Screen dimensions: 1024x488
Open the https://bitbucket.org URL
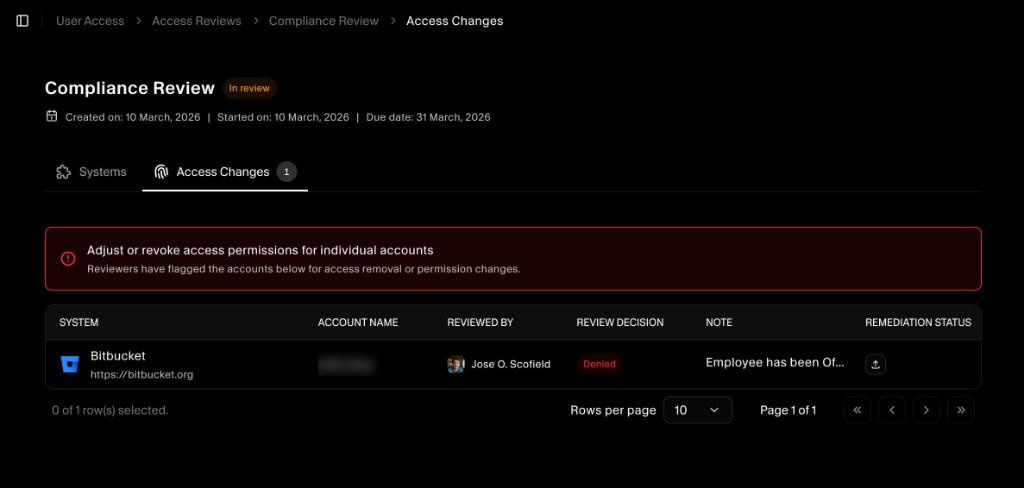click(142, 375)
